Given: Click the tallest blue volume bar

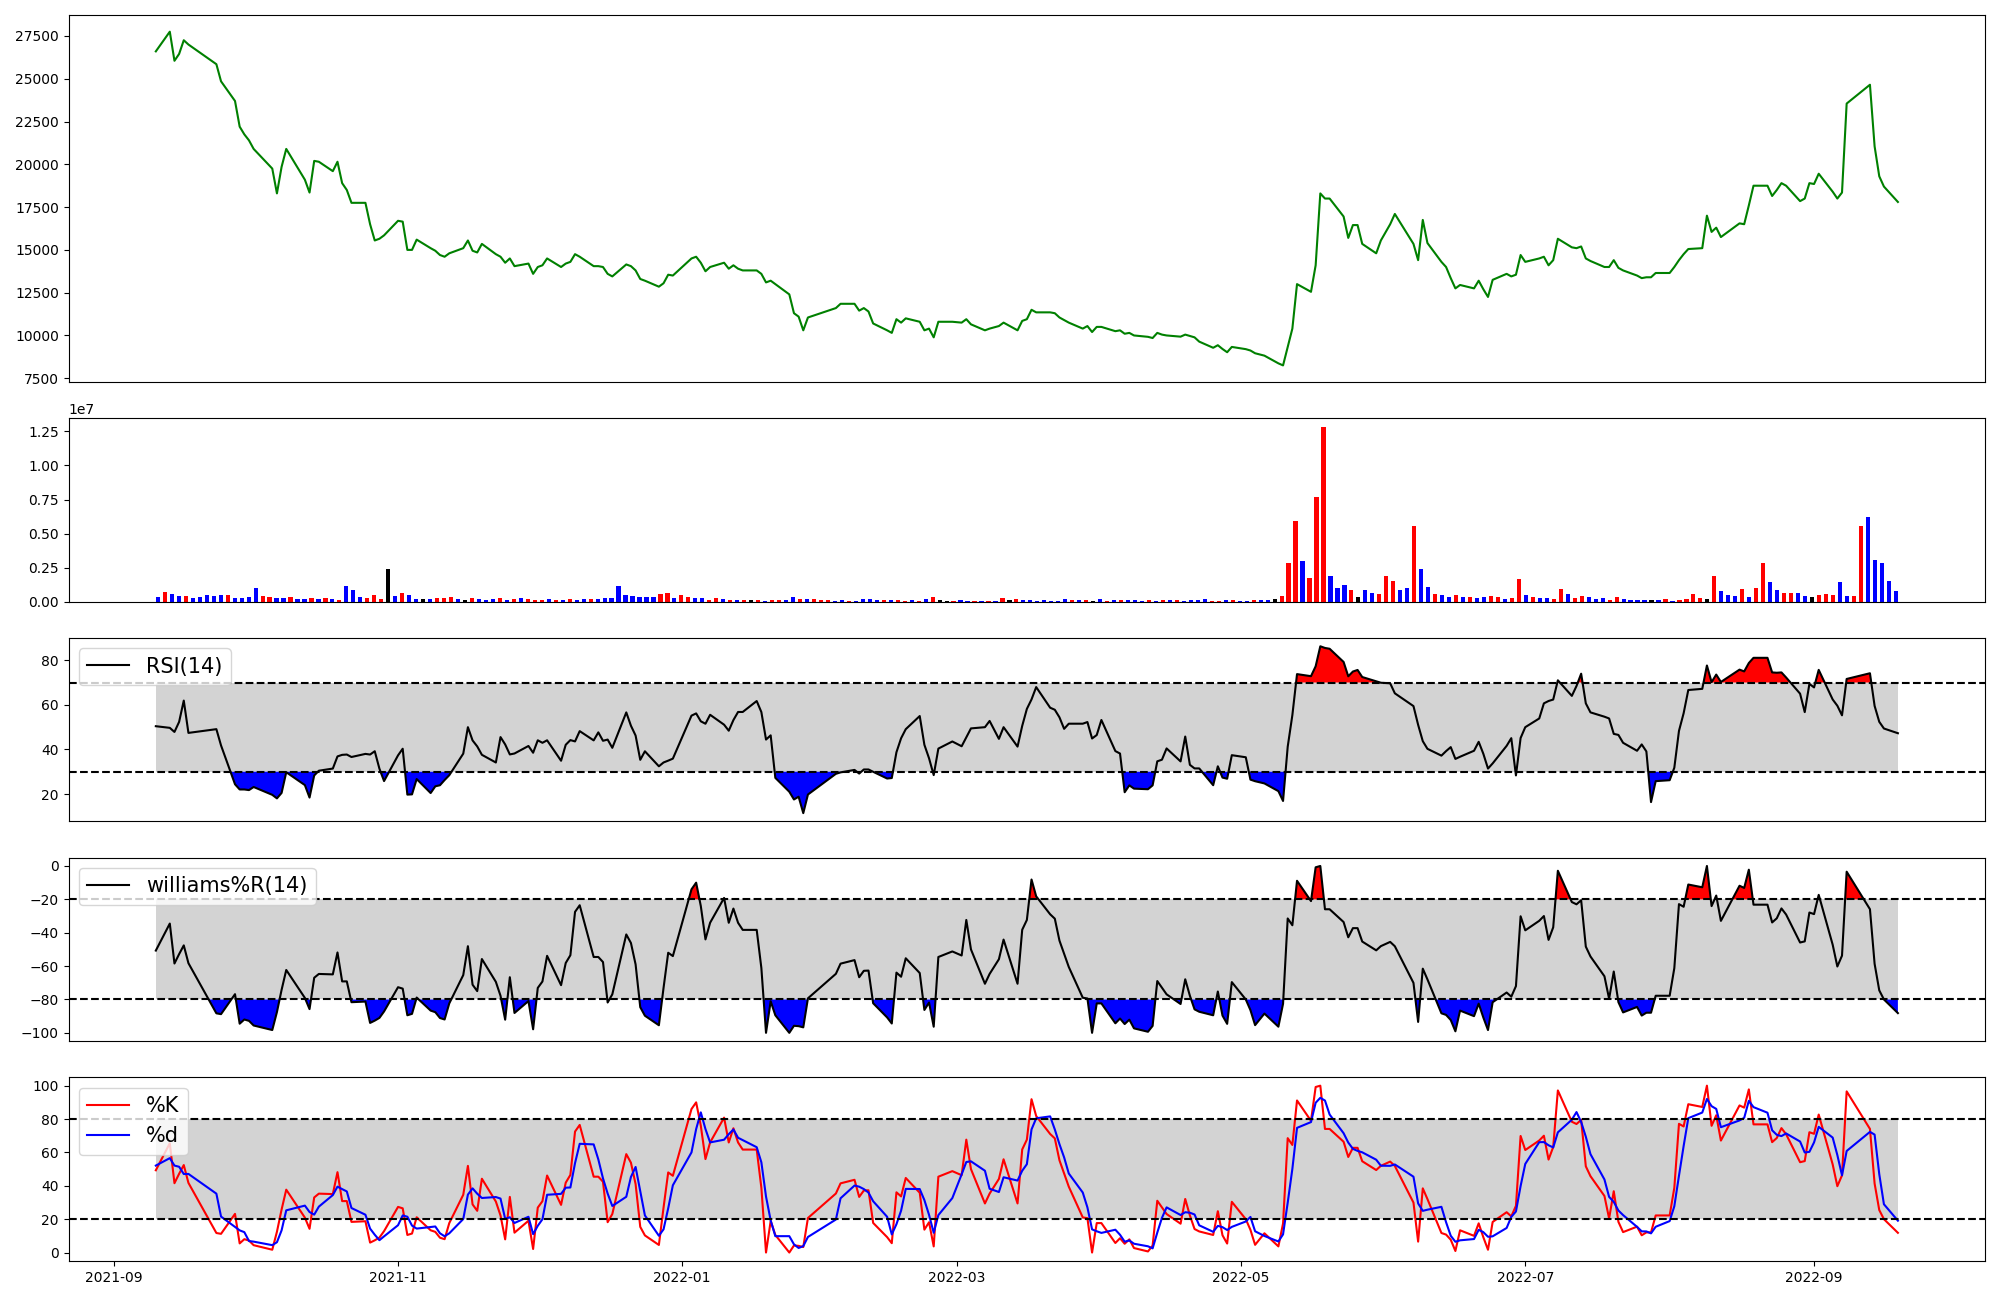Looking at the screenshot, I should 1867,559.
